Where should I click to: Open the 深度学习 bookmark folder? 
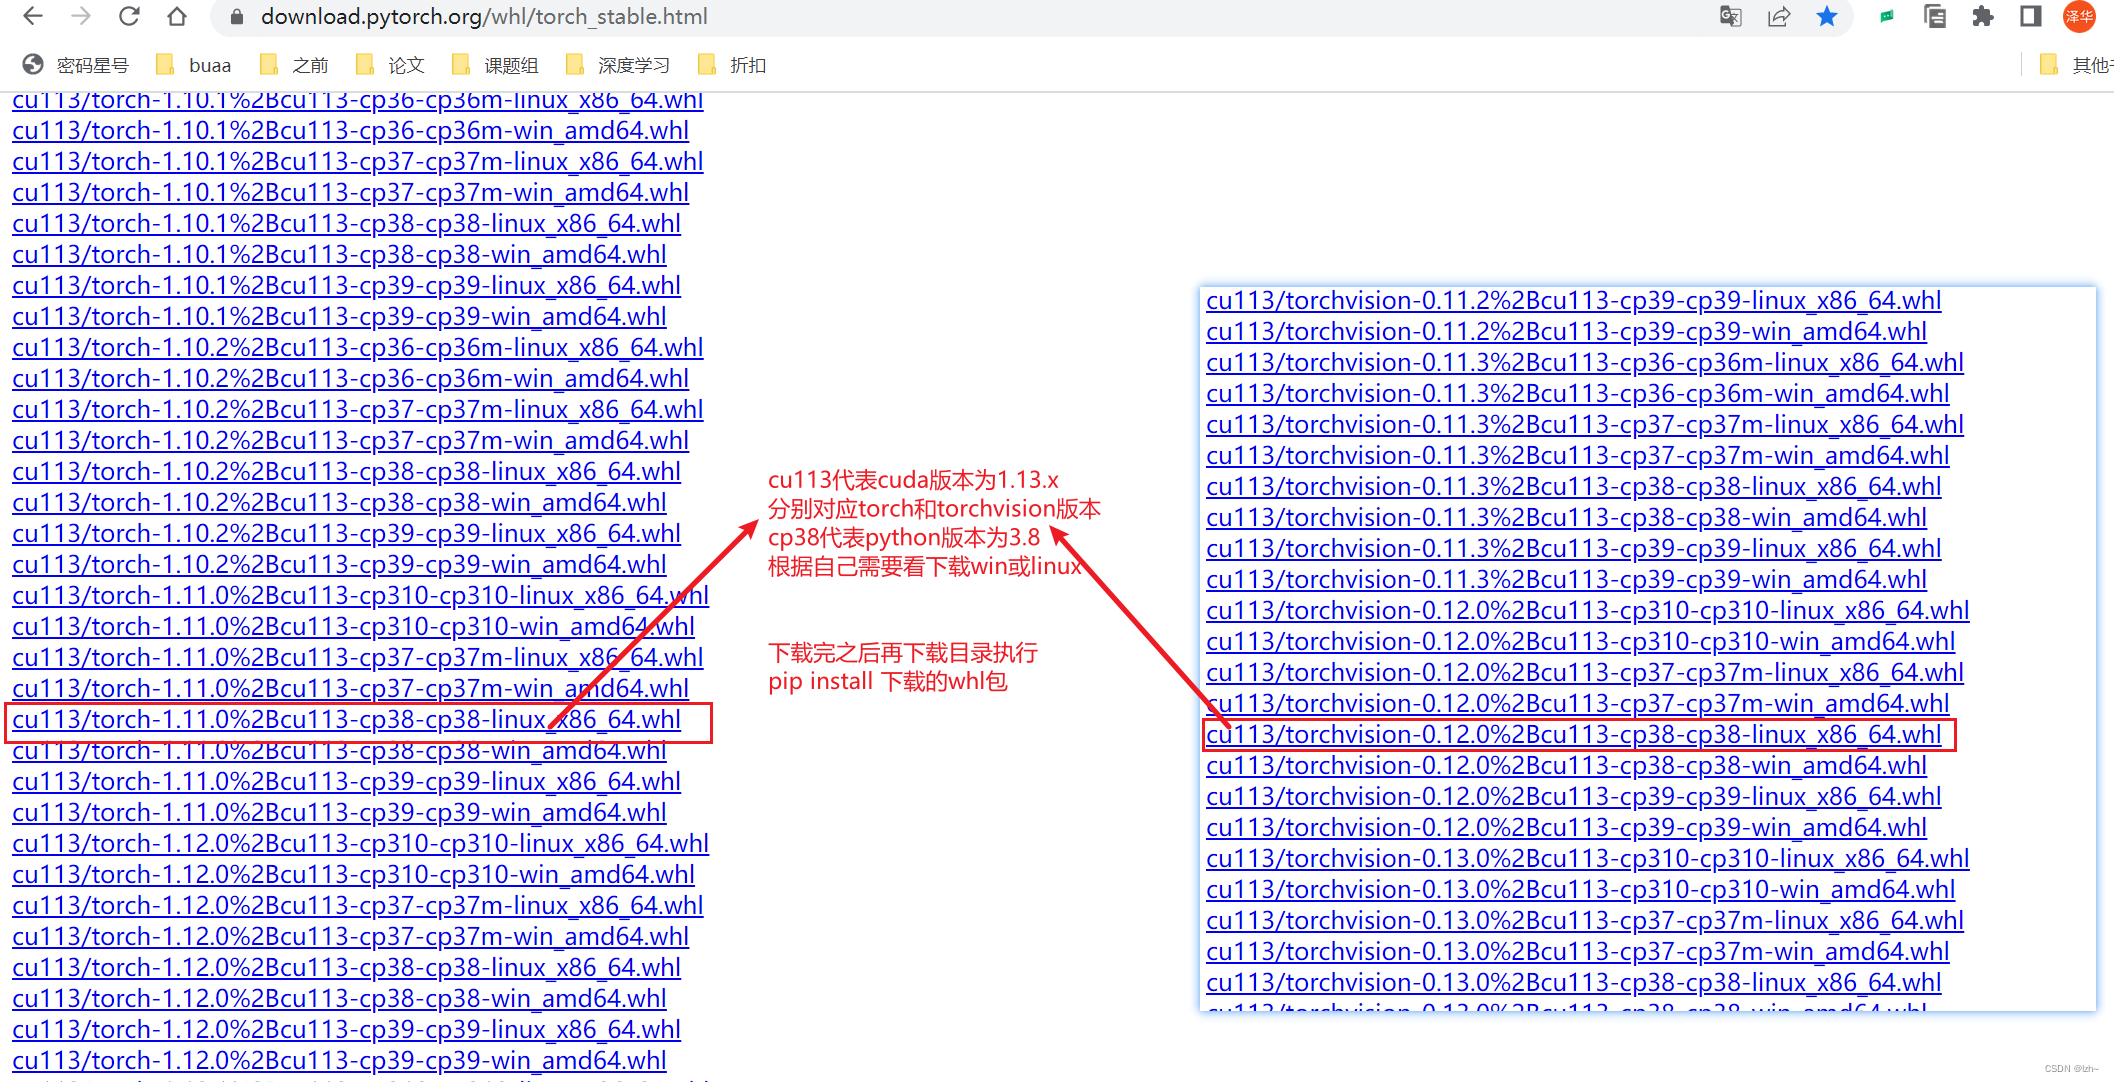click(x=617, y=65)
